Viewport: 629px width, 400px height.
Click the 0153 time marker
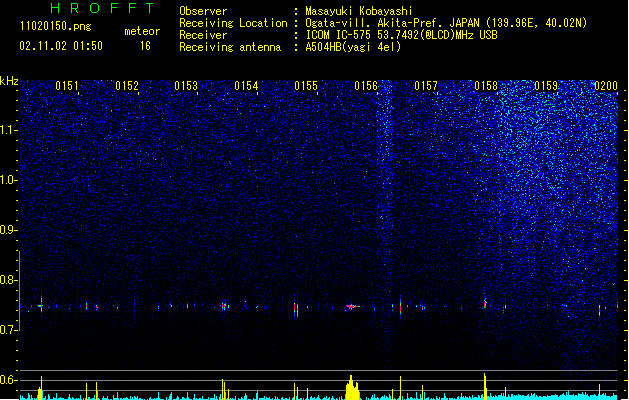click(x=186, y=86)
